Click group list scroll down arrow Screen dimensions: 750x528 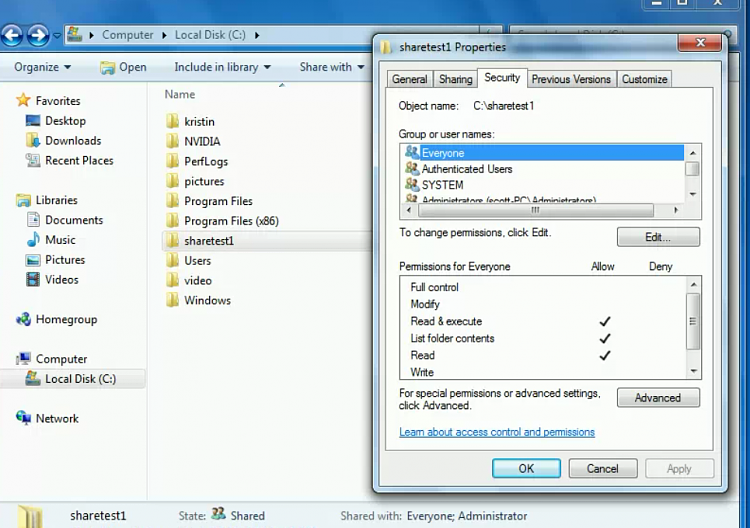693,194
